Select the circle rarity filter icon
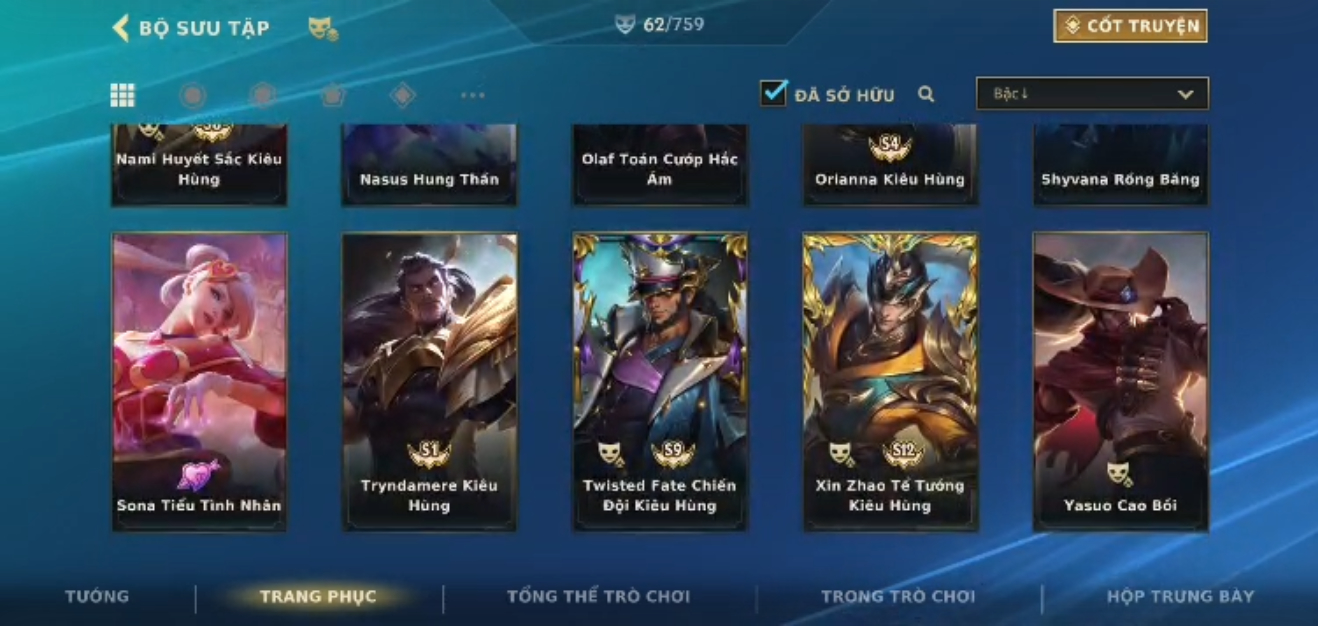 click(193, 95)
